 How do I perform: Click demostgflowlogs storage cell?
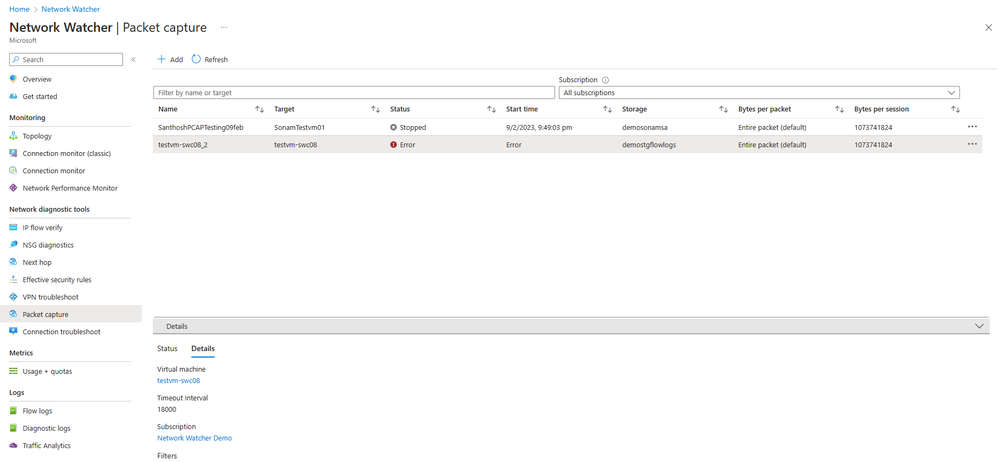click(x=649, y=145)
